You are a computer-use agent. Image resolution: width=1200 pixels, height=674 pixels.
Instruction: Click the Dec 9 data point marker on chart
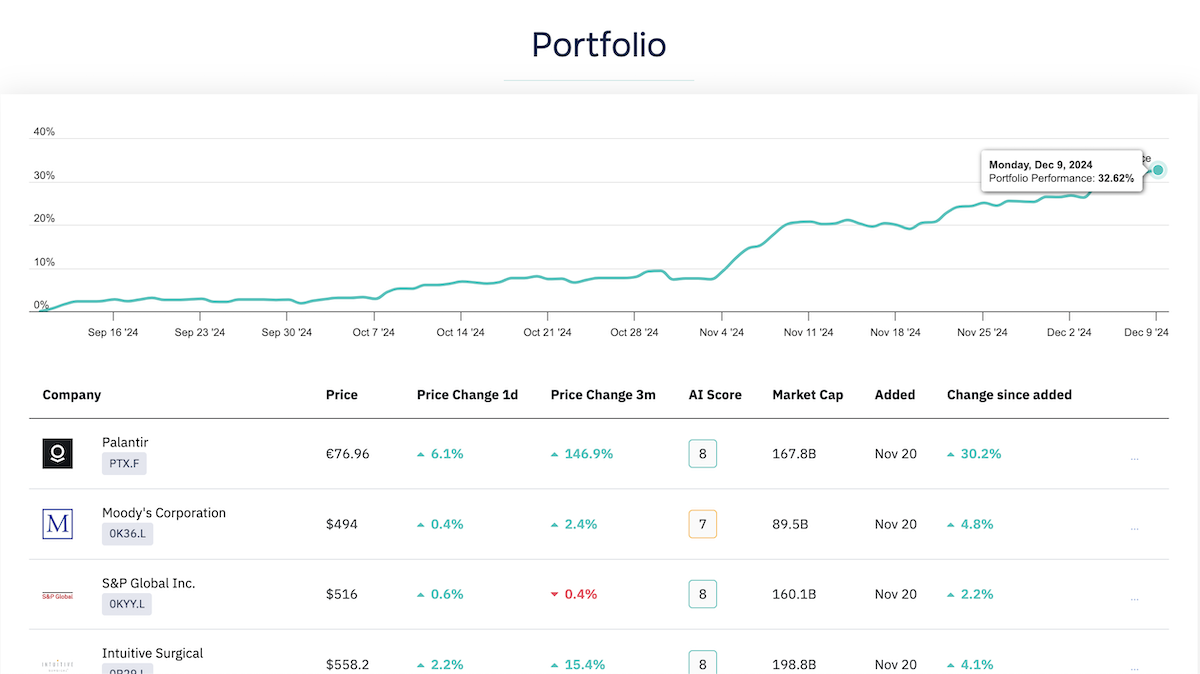coord(1158,170)
